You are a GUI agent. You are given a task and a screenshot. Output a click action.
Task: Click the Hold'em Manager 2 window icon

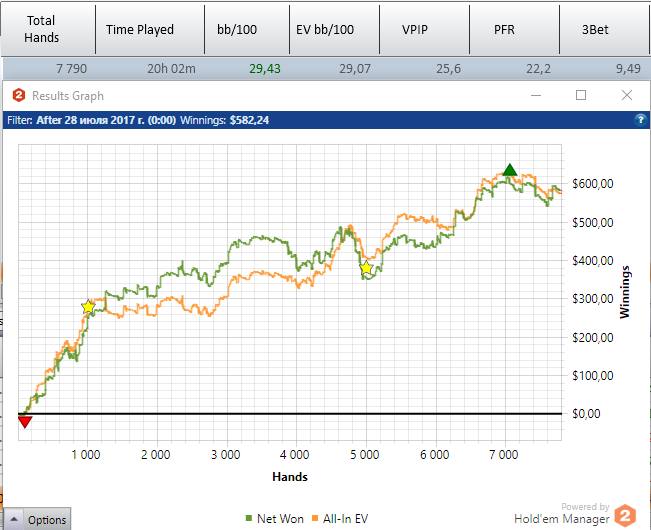pos(19,95)
